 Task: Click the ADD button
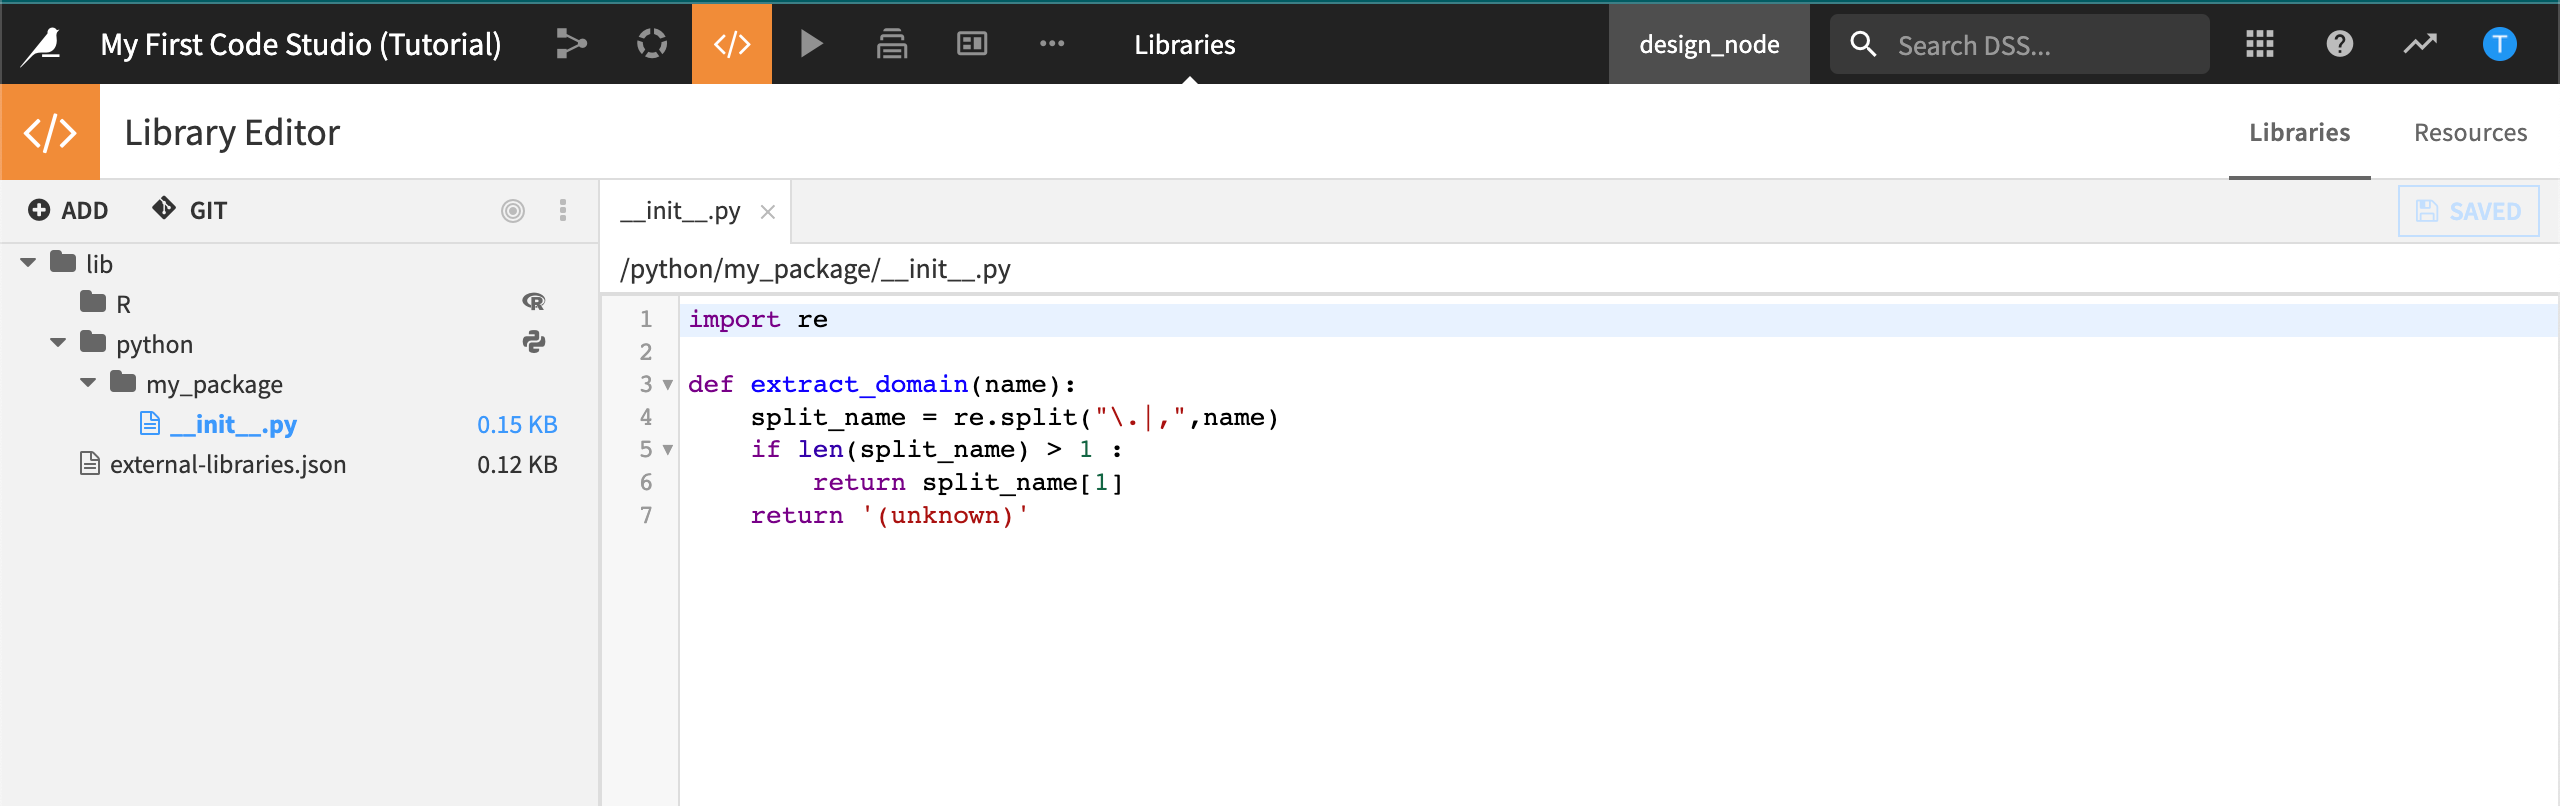point(68,211)
